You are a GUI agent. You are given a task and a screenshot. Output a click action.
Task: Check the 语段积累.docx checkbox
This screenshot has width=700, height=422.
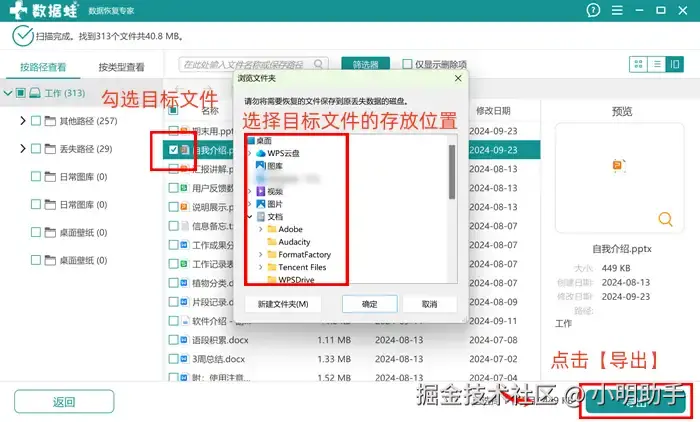[173, 340]
